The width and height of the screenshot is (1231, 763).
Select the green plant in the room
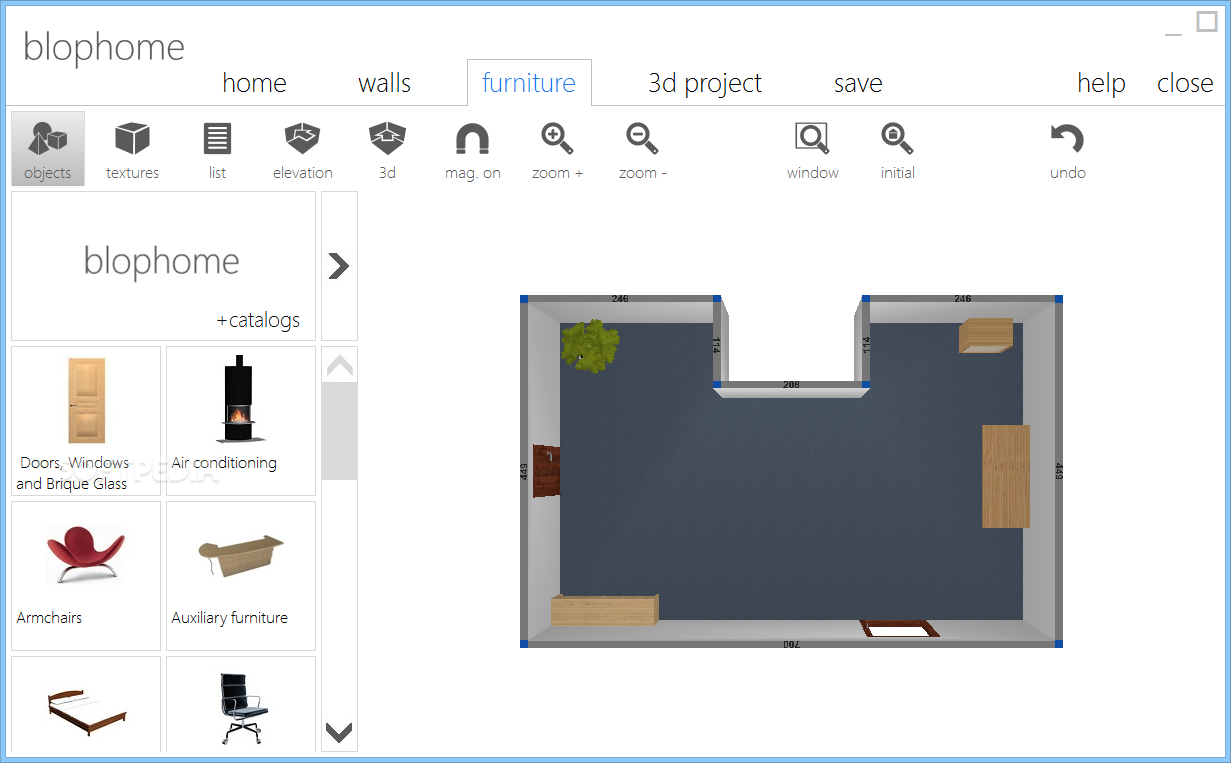(590, 345)
